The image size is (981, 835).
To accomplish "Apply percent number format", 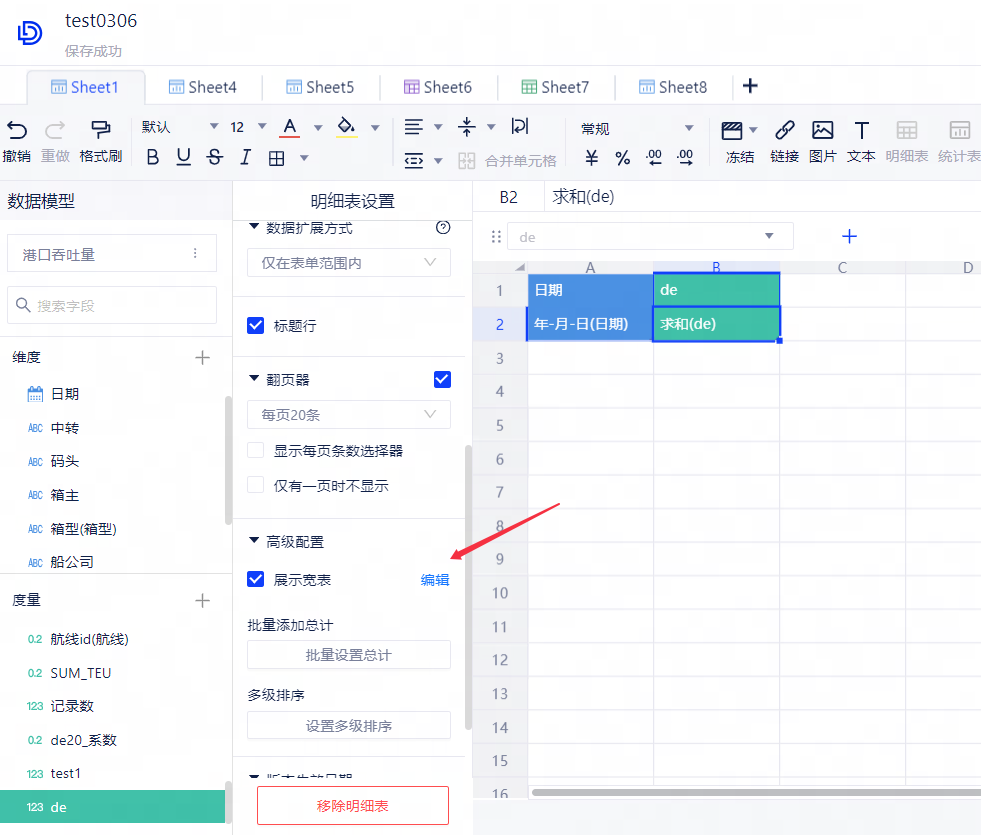I will pos(622,157).
